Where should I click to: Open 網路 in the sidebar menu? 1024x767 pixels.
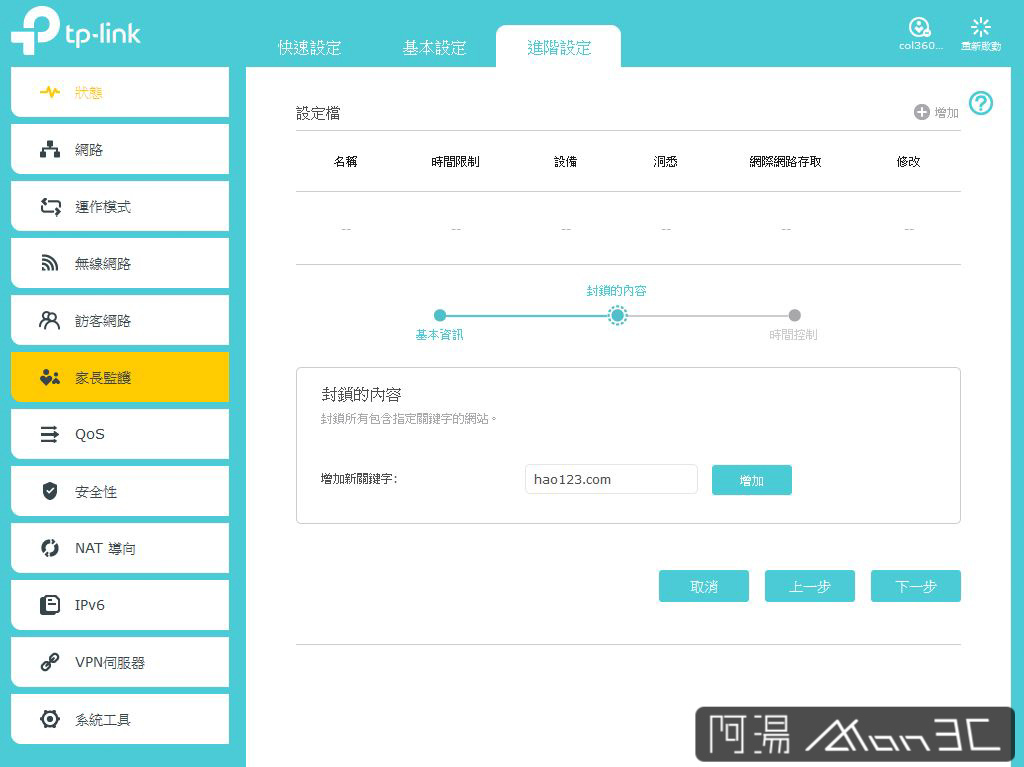[120, 150]
